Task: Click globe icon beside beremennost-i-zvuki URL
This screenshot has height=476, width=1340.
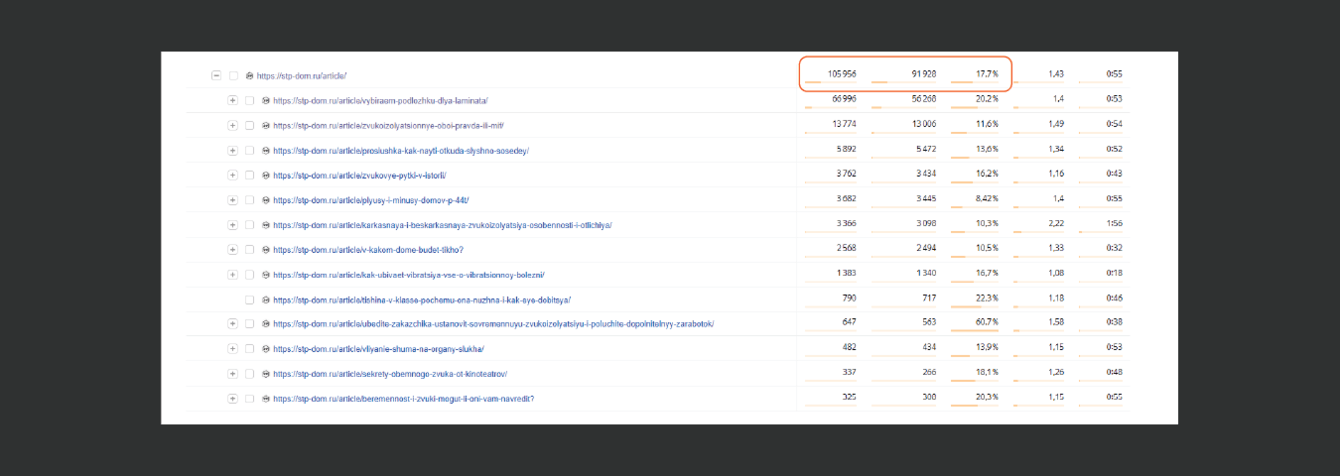Action: [x=266, y=399]
